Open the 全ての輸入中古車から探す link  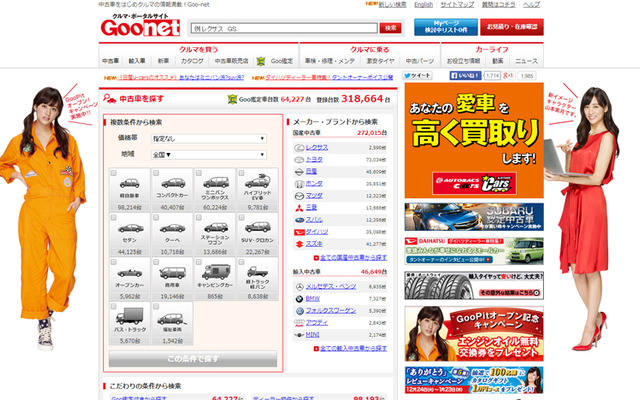pos(353,349)
